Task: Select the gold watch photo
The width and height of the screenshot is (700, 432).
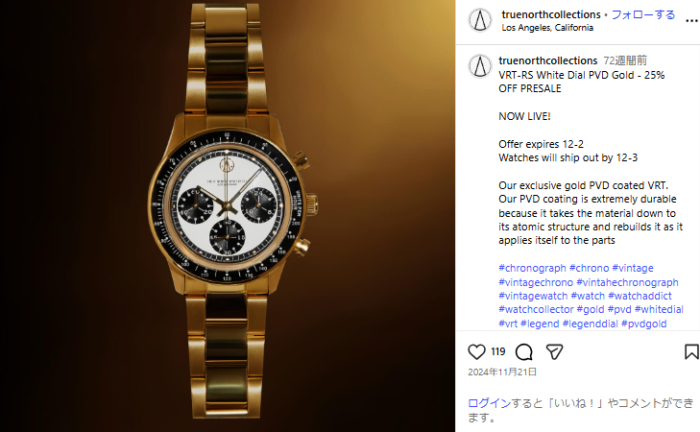Action: coord(228,216)
